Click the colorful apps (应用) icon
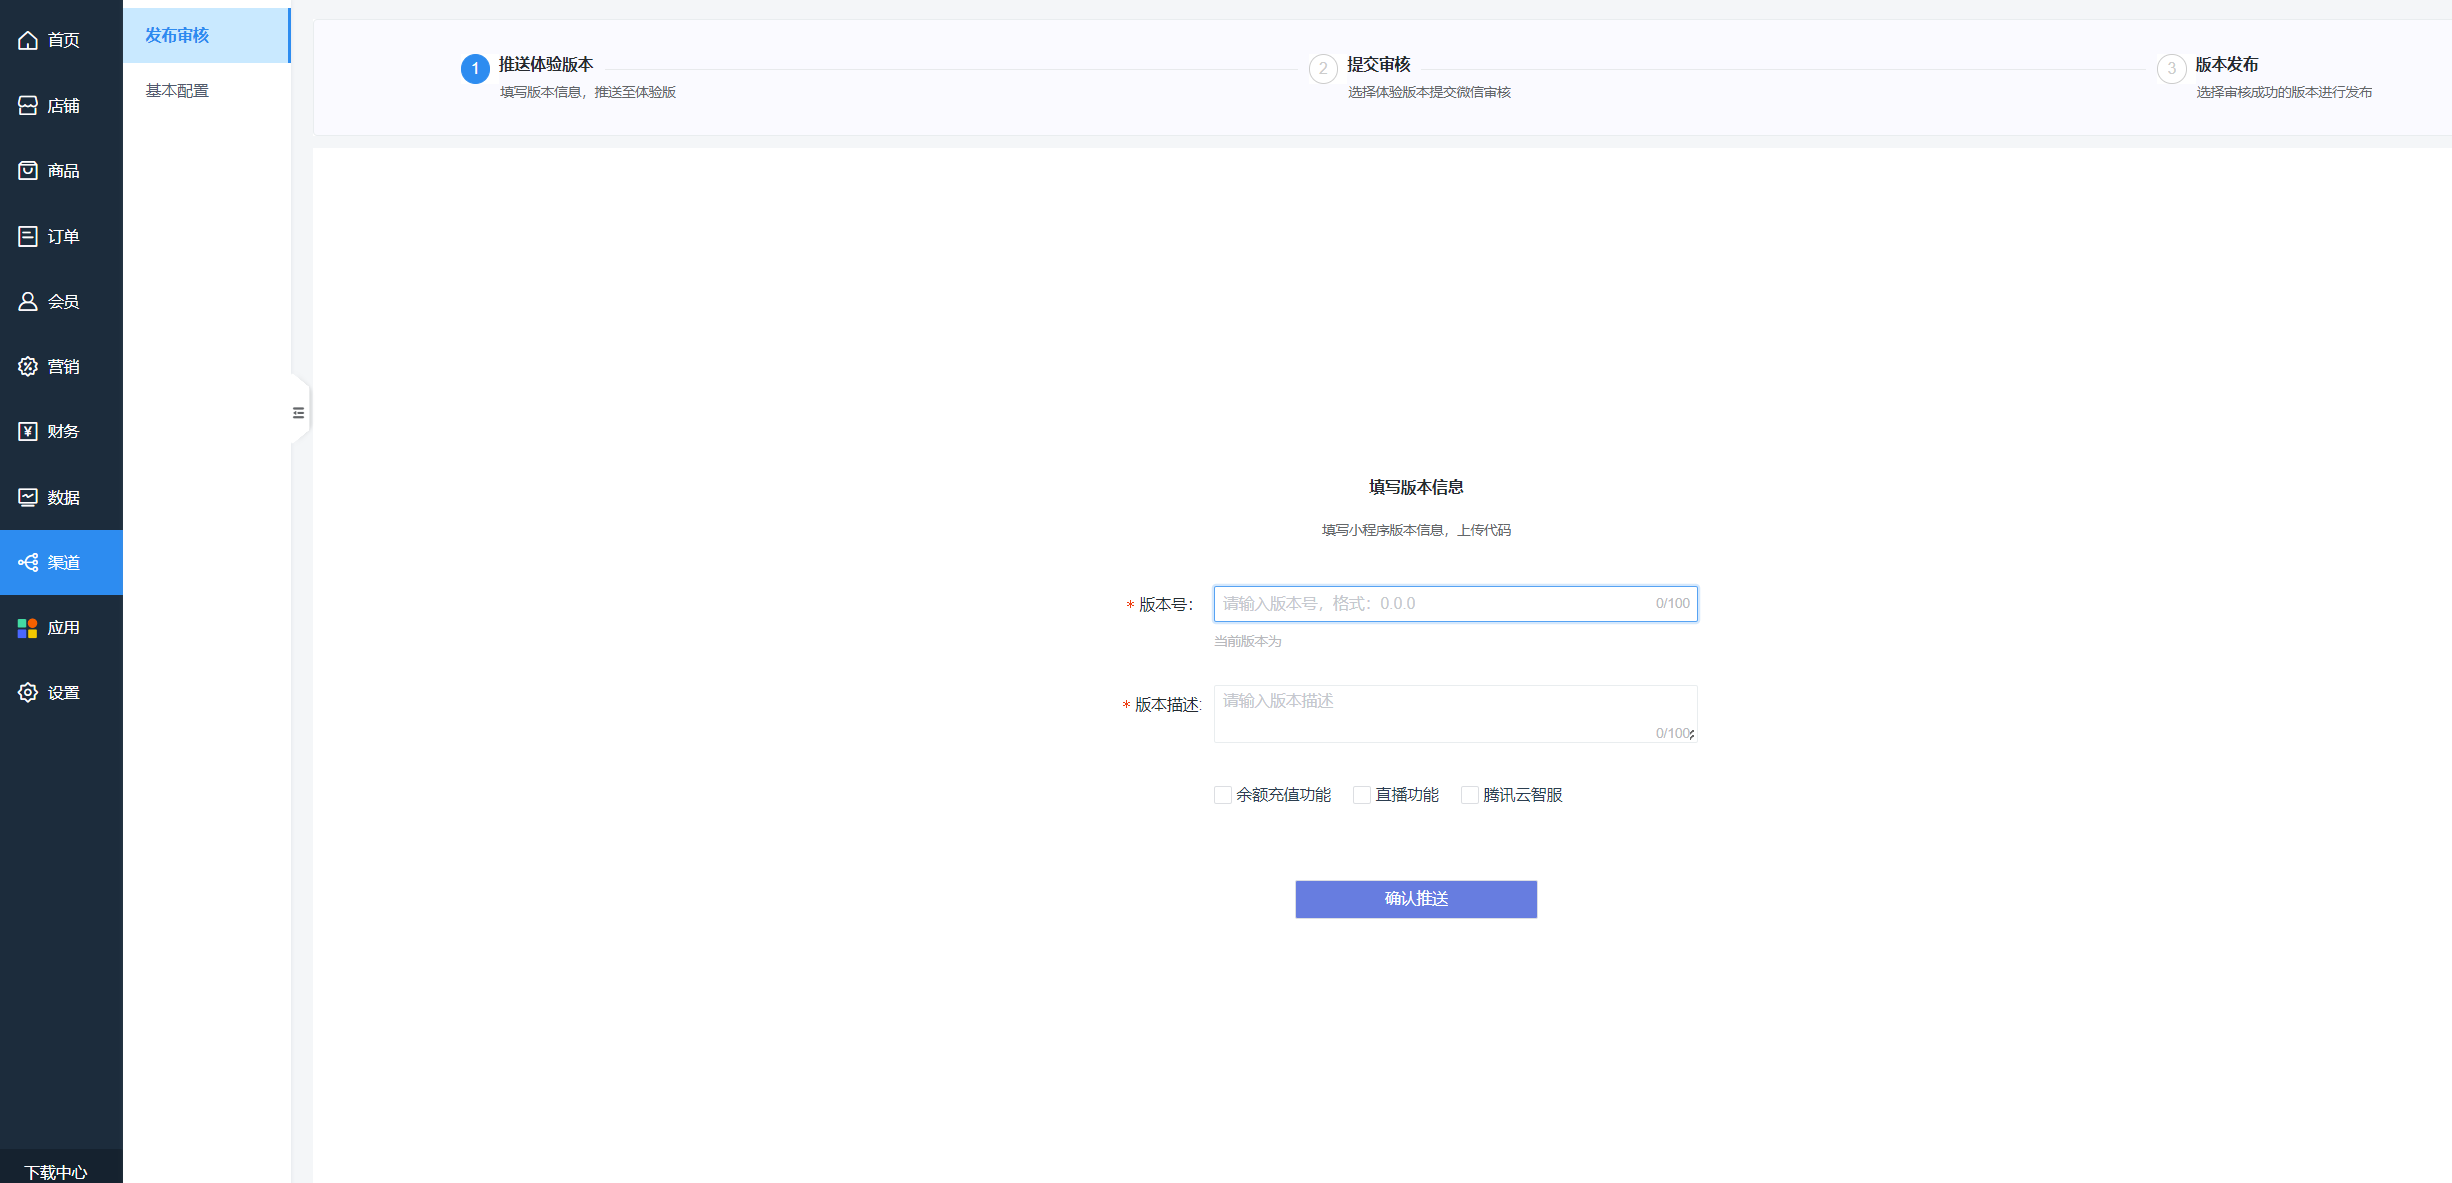 pos(28,628)
